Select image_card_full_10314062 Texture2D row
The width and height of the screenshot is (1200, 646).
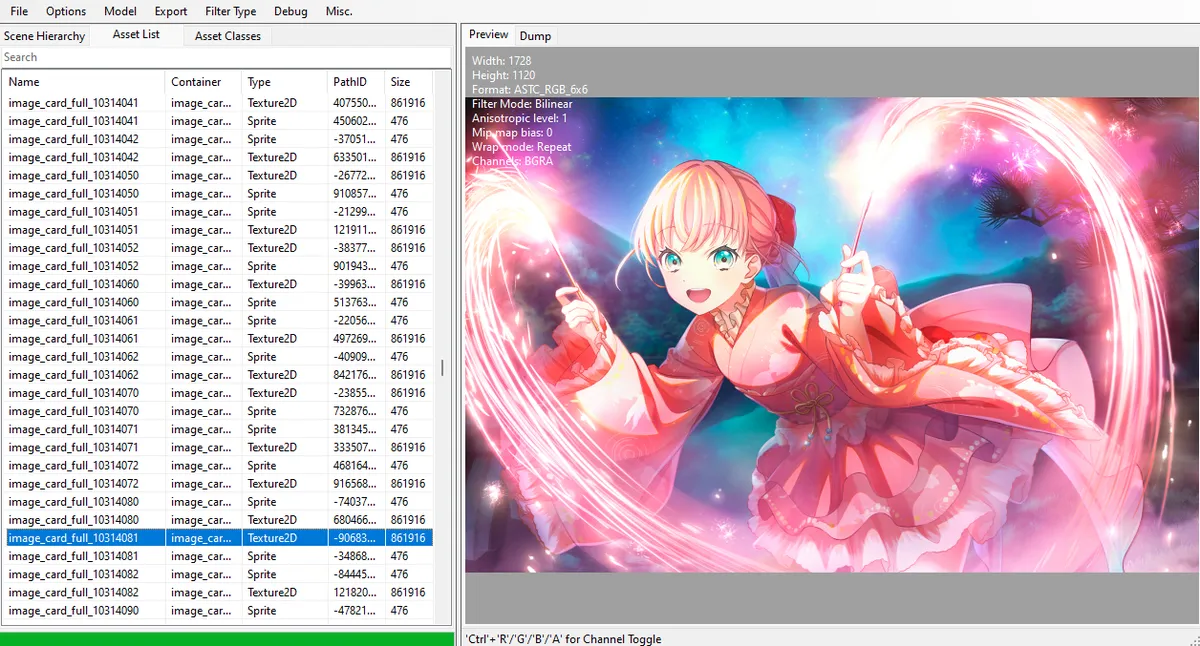tap(218, 375)
